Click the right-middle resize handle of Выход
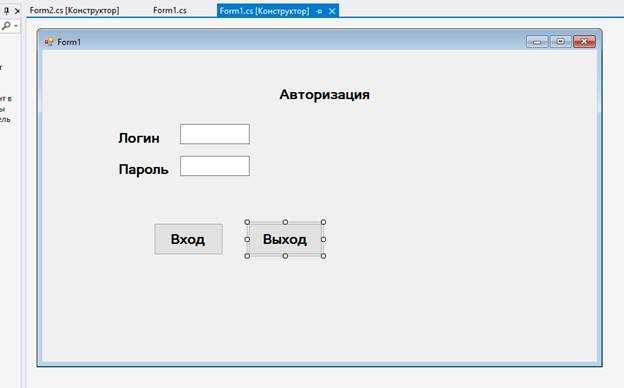Viewport: 624px width, 388px height. tap(323, 239)
